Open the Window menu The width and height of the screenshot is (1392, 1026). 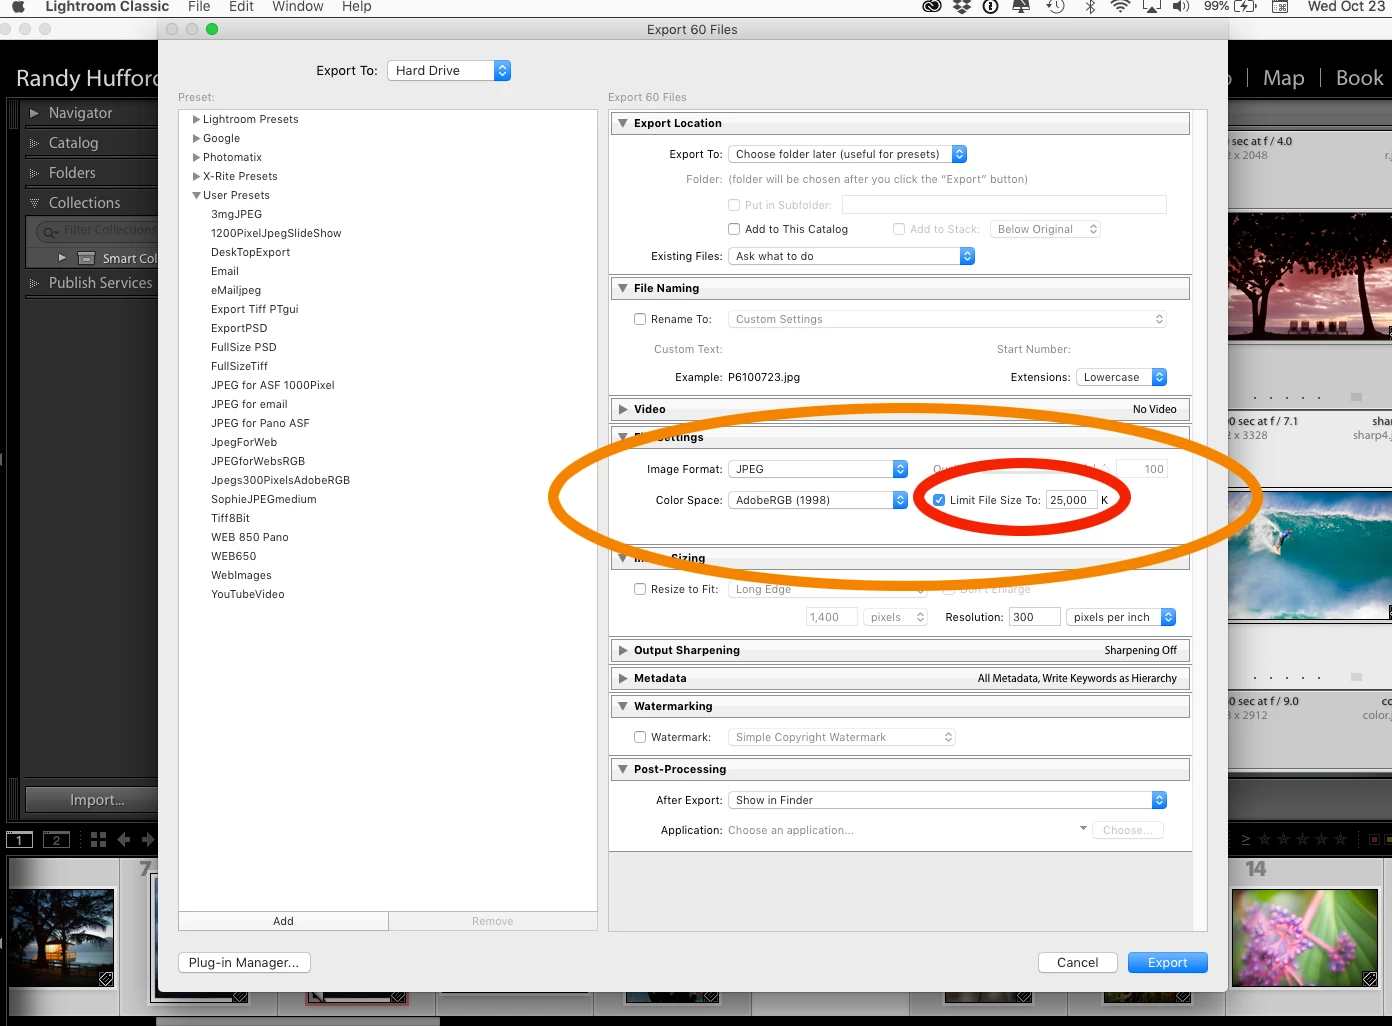tap(298, 6)
